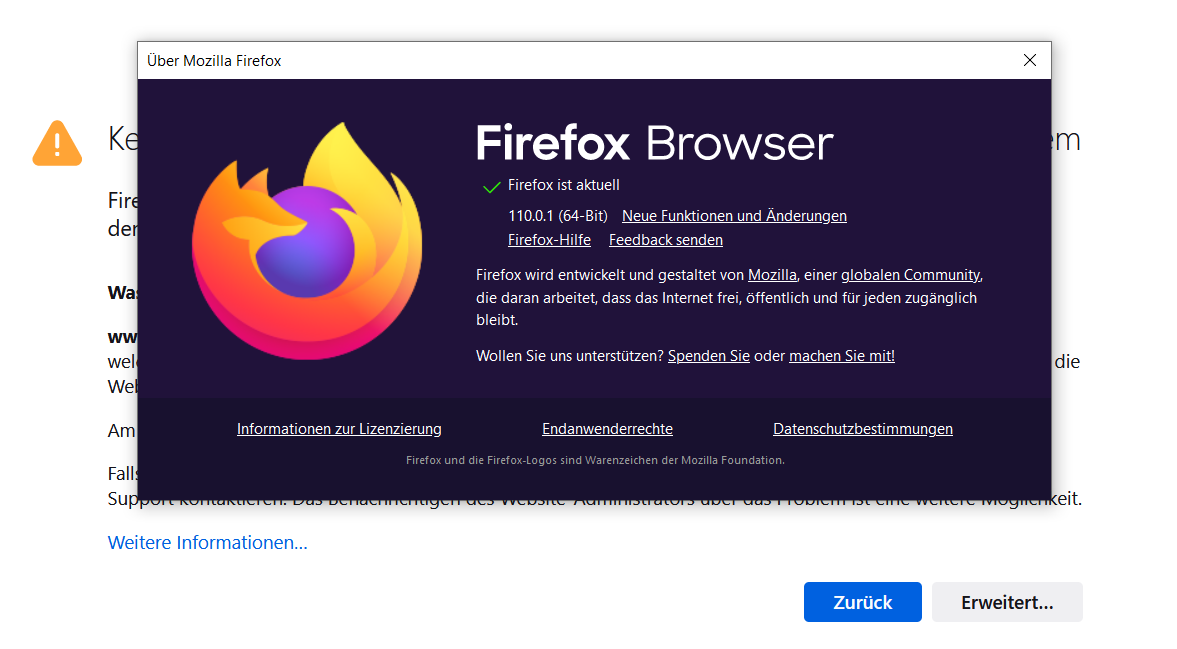Follow the Mozilla link
1177x649 pixels.
(772, 275)
